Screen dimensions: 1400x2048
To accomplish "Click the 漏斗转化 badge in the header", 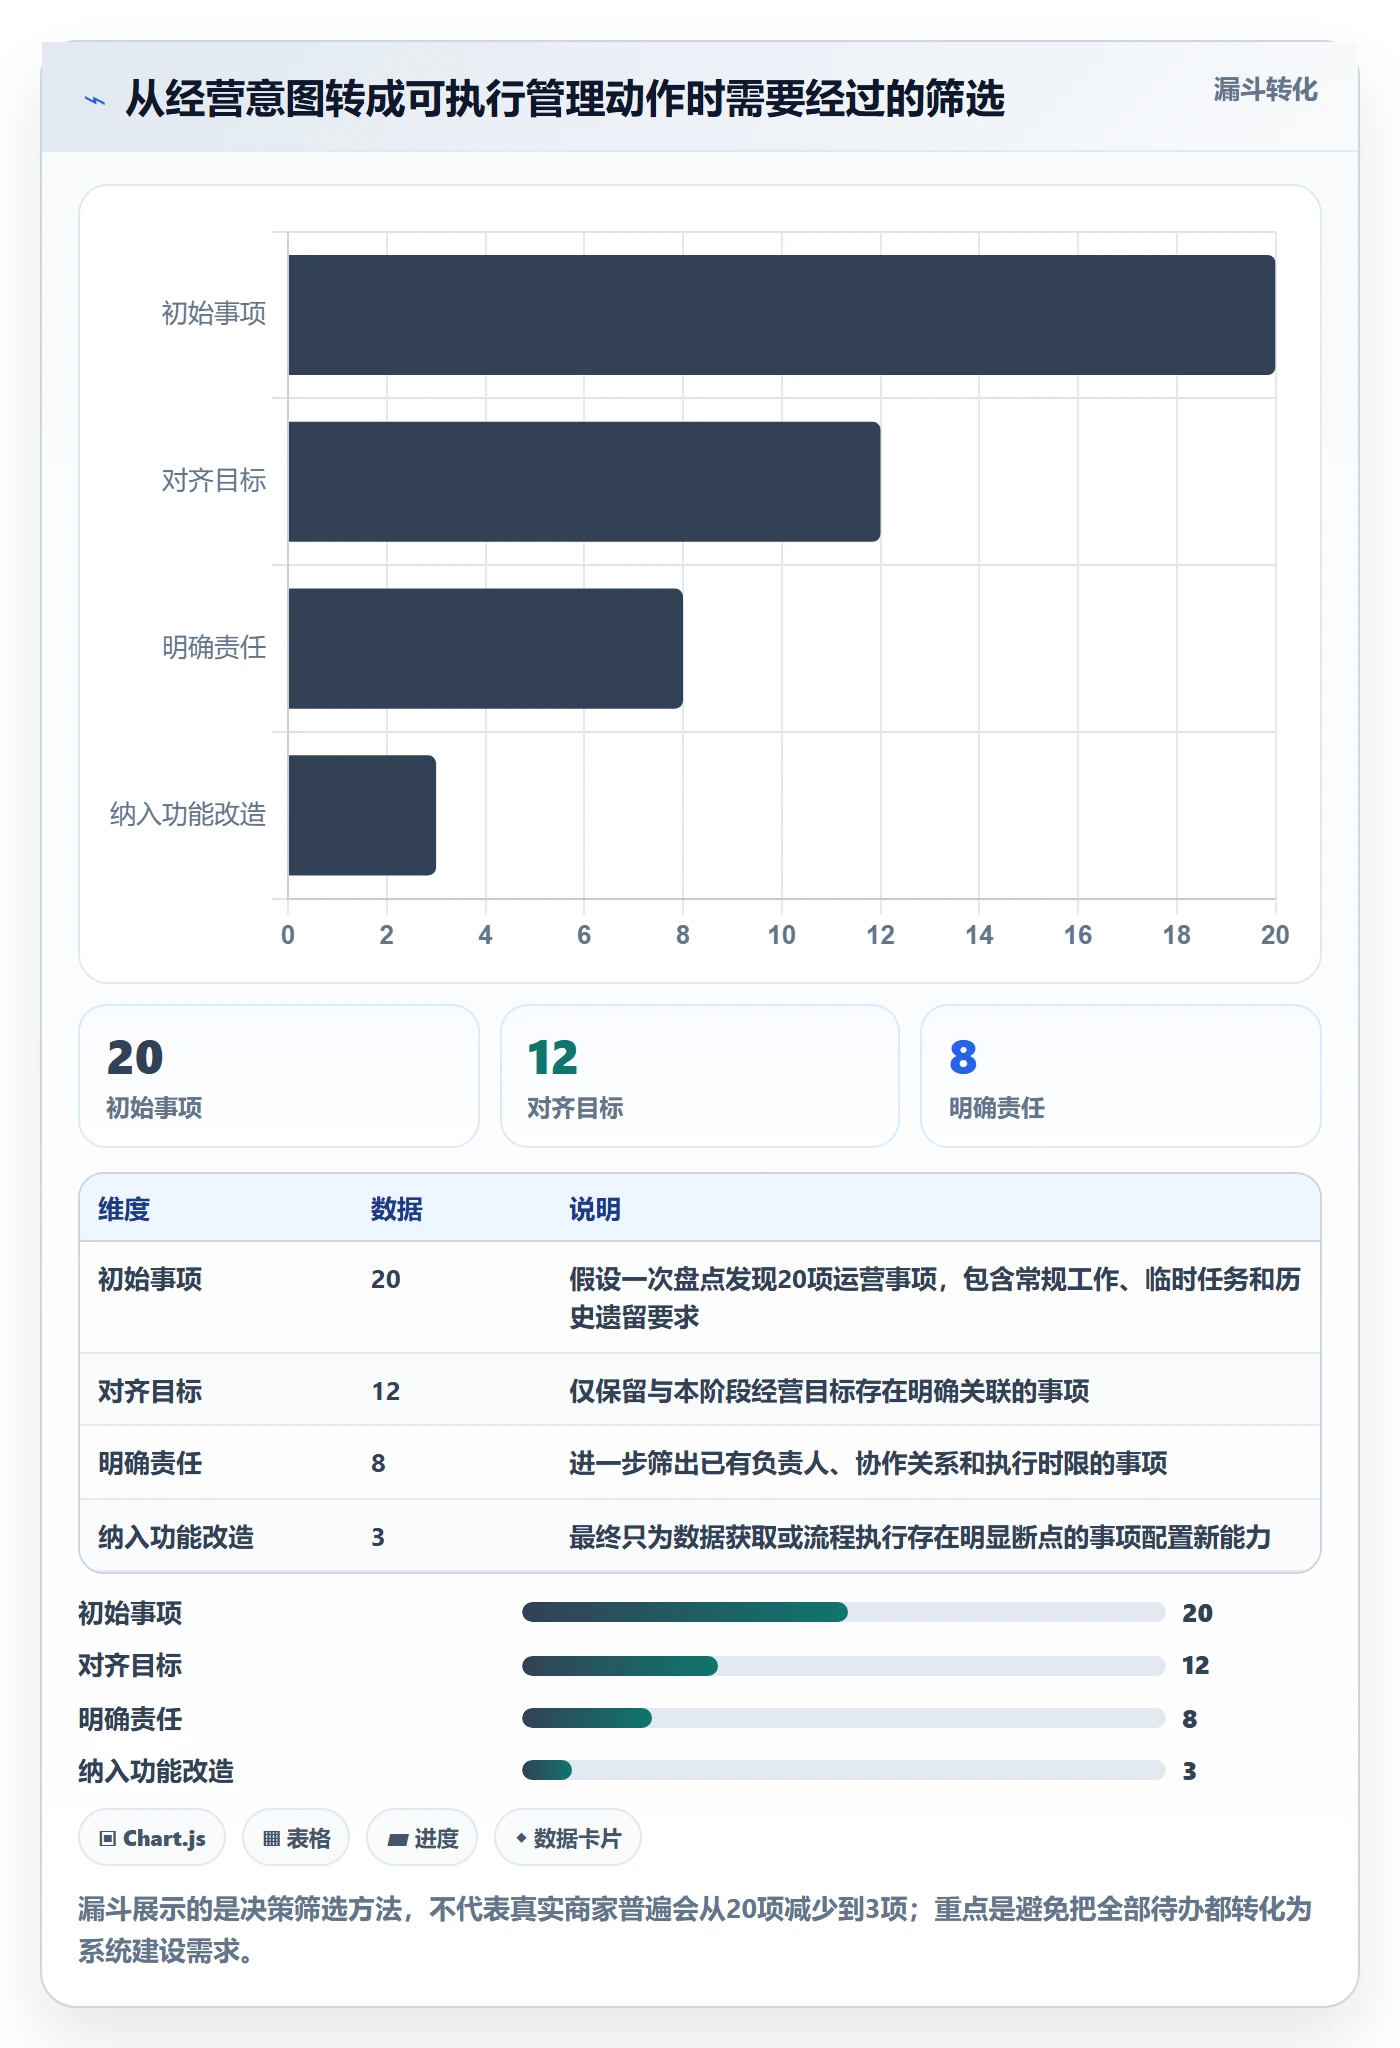I will tap(1265, 90).
